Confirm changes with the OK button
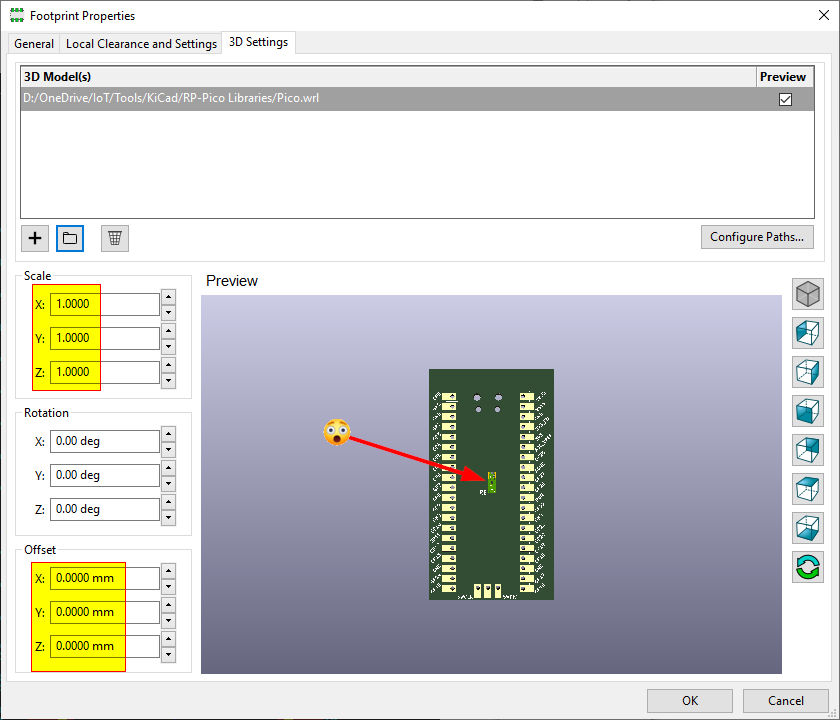 tap(689, 700)
